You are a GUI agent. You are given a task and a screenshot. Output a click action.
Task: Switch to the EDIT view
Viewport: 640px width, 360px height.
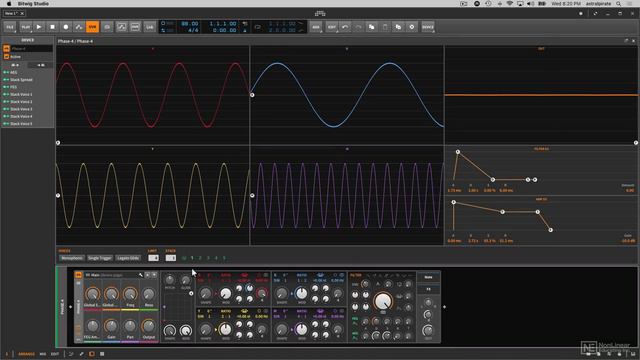tap(55, 354)
